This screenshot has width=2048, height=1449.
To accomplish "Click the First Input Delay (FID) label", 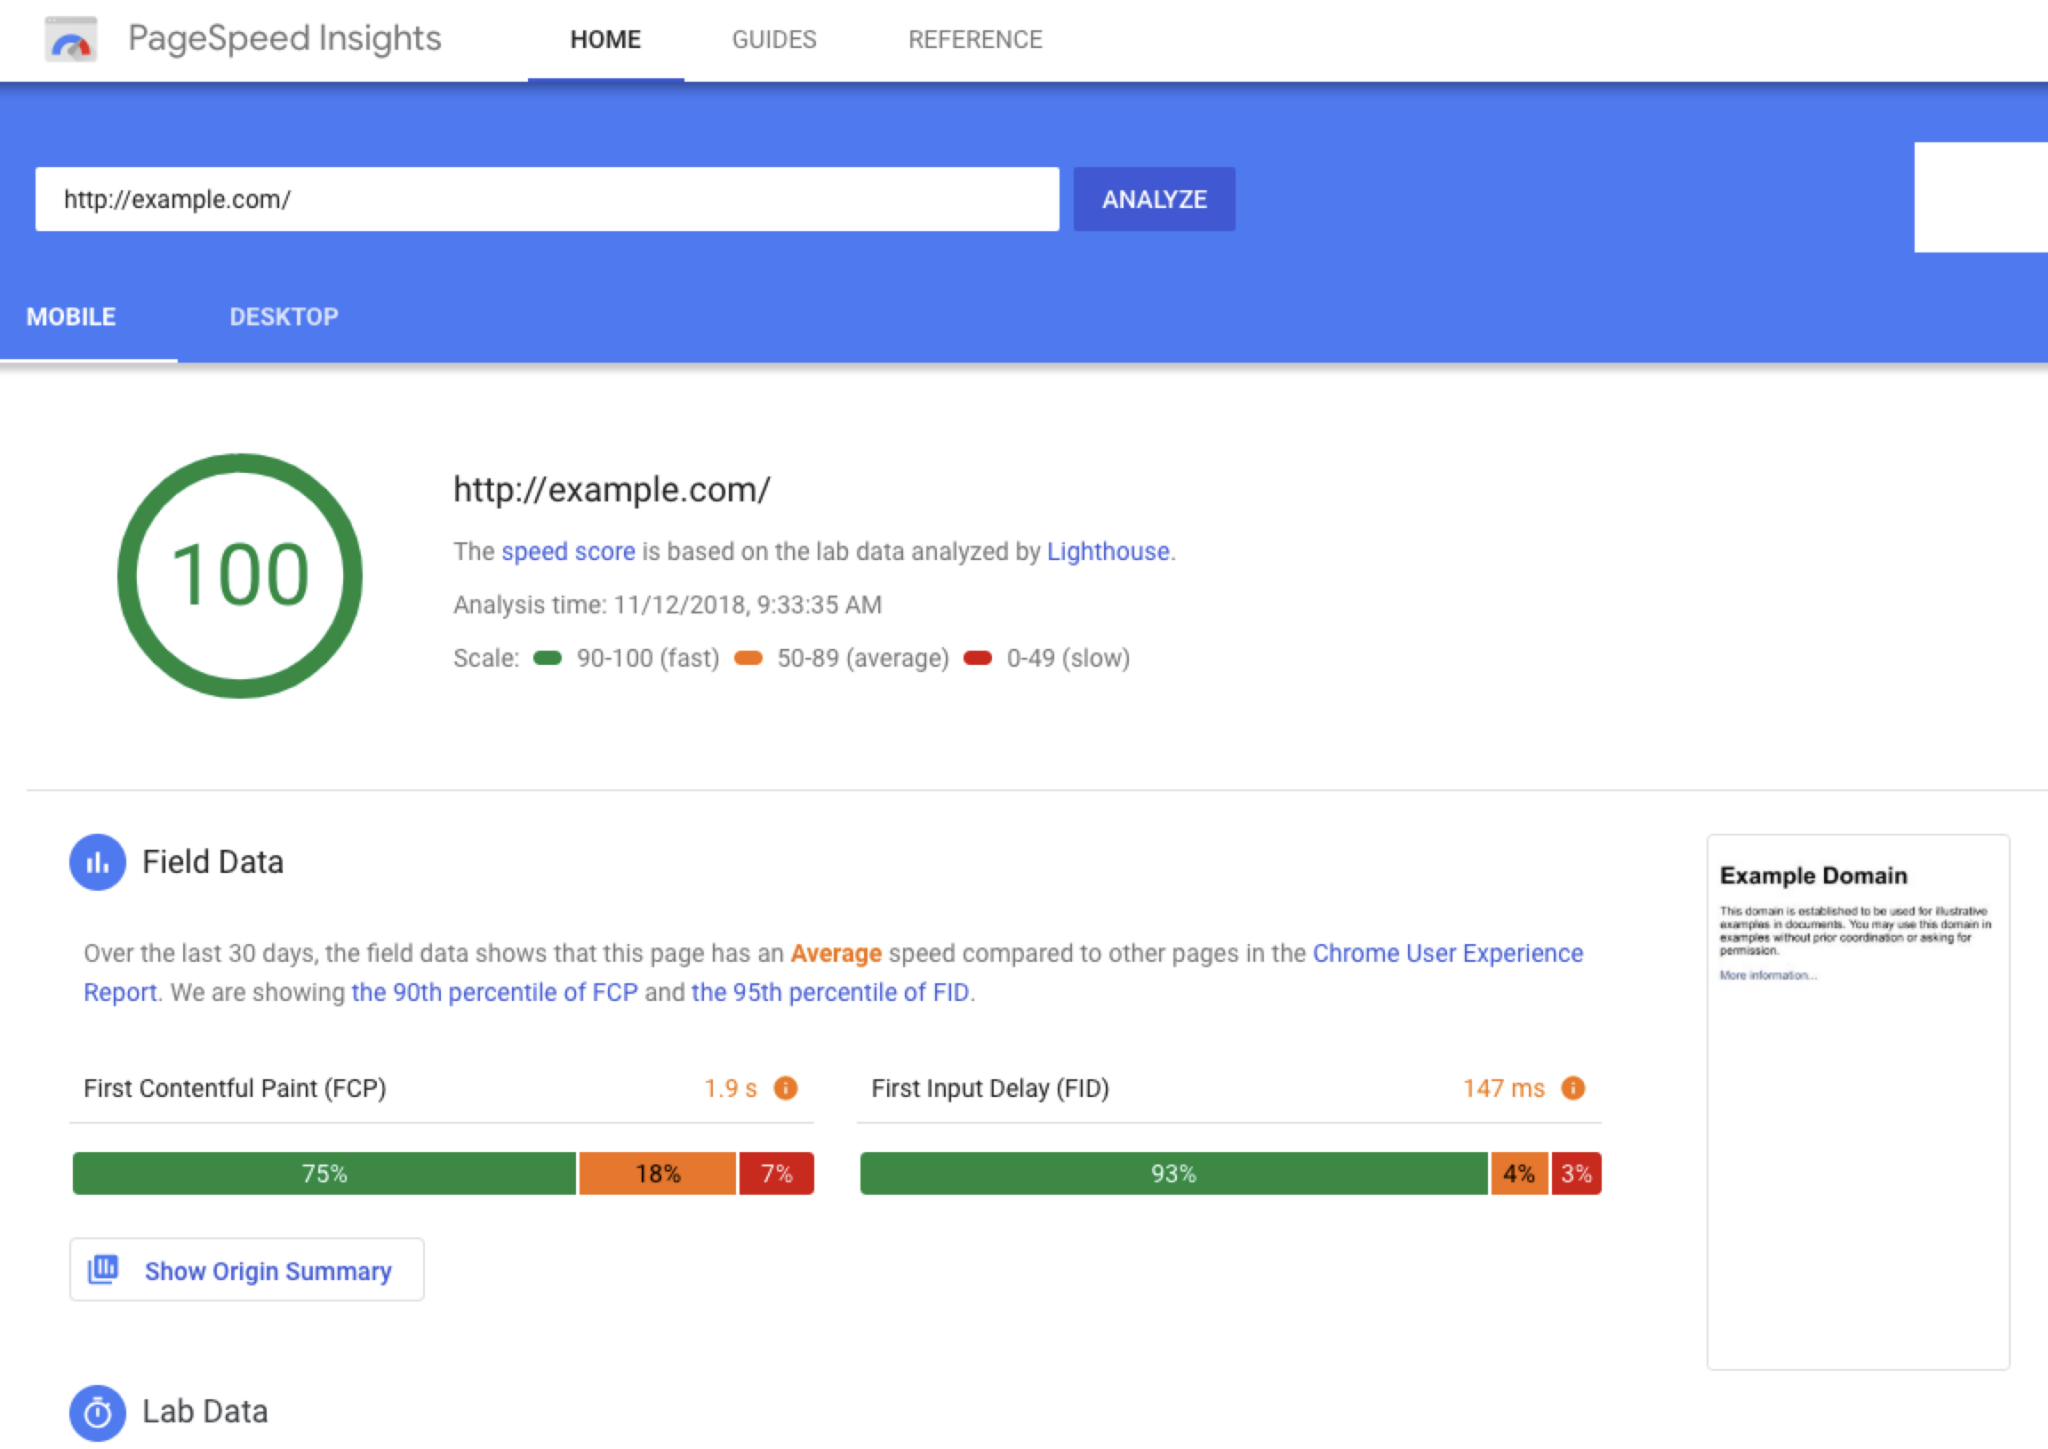I will [x=990, y=1088].
